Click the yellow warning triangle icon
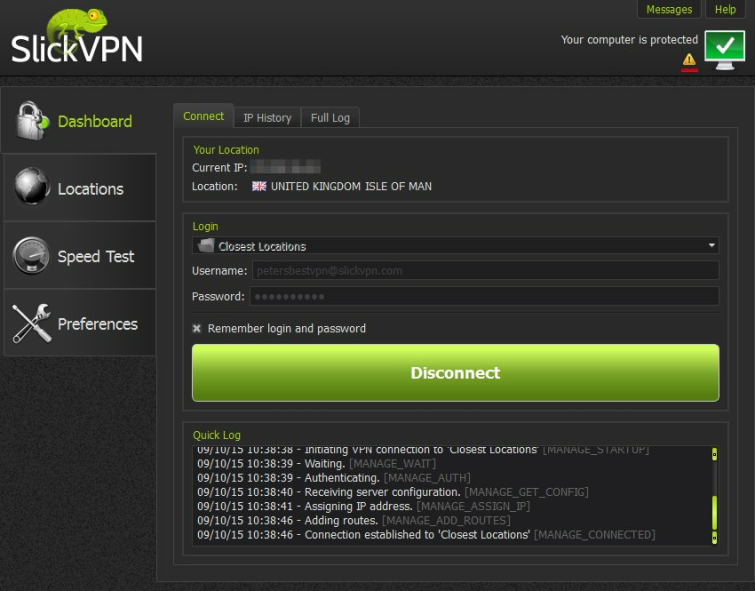 pyautogui.click(x=689, y=60)
